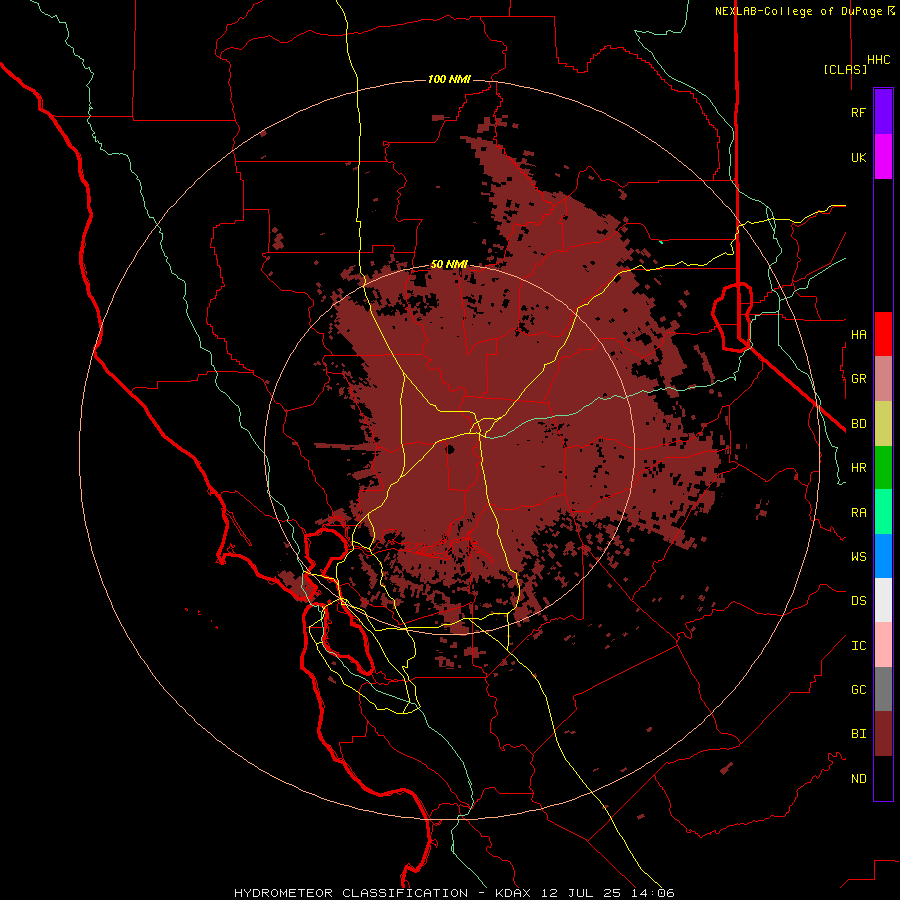900x900 pixels.
Task: Click the UK legend label
Action: pos(858,157)
